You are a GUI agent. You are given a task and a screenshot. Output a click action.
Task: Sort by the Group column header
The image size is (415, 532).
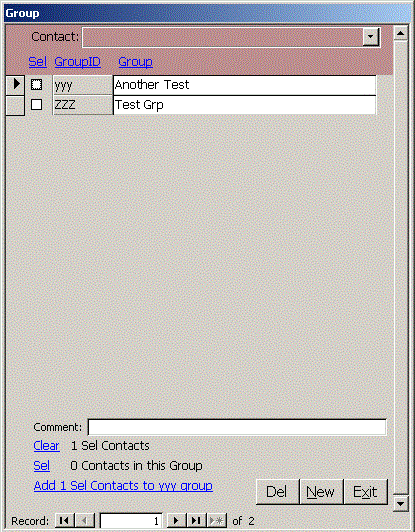tap(135, 62)
